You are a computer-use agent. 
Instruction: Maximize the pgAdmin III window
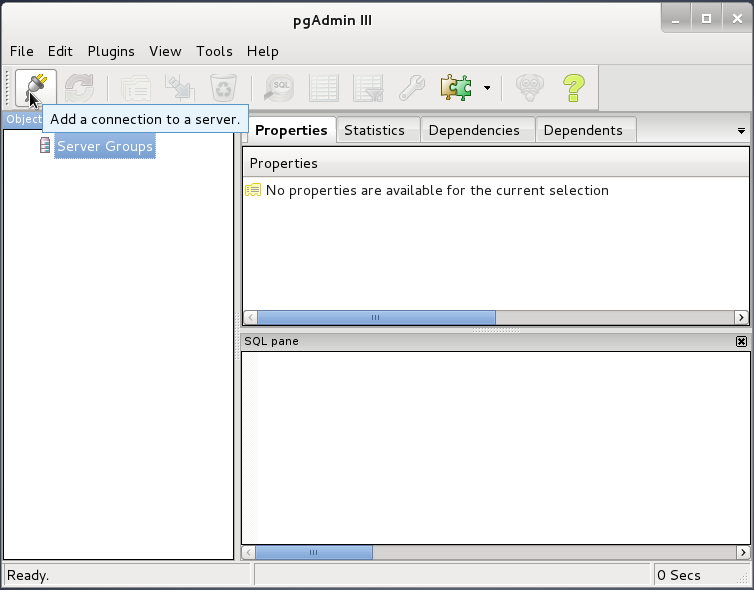(706, 18)
